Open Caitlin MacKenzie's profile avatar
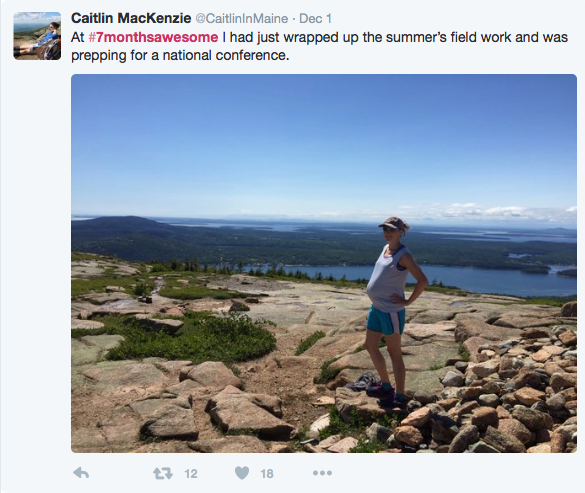This screenshot has width=585, height=493. click(x=37, y=36)
